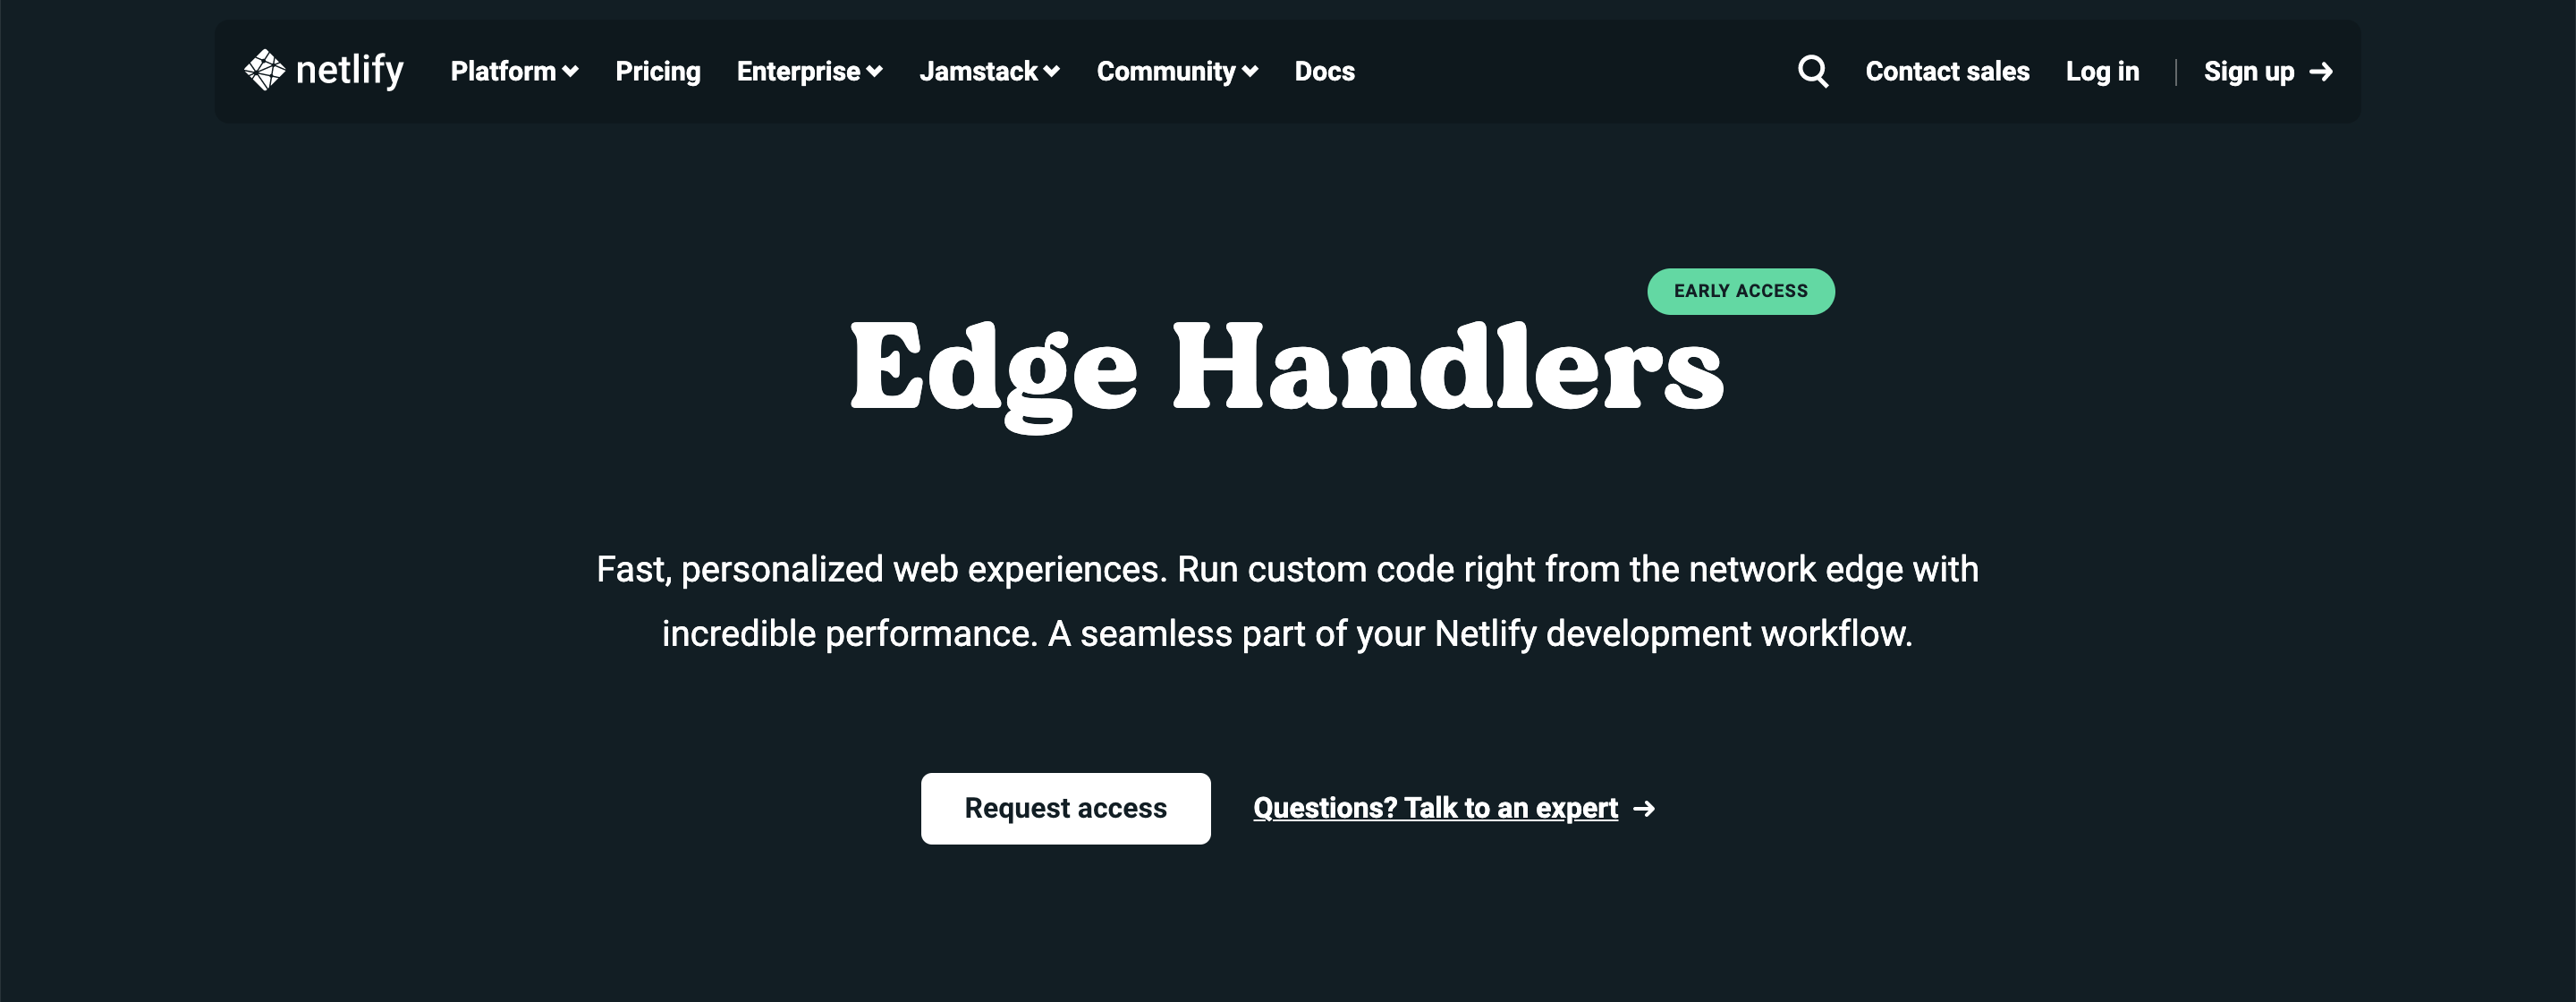Click the netlify wordmark text

[x=350, y=70]
